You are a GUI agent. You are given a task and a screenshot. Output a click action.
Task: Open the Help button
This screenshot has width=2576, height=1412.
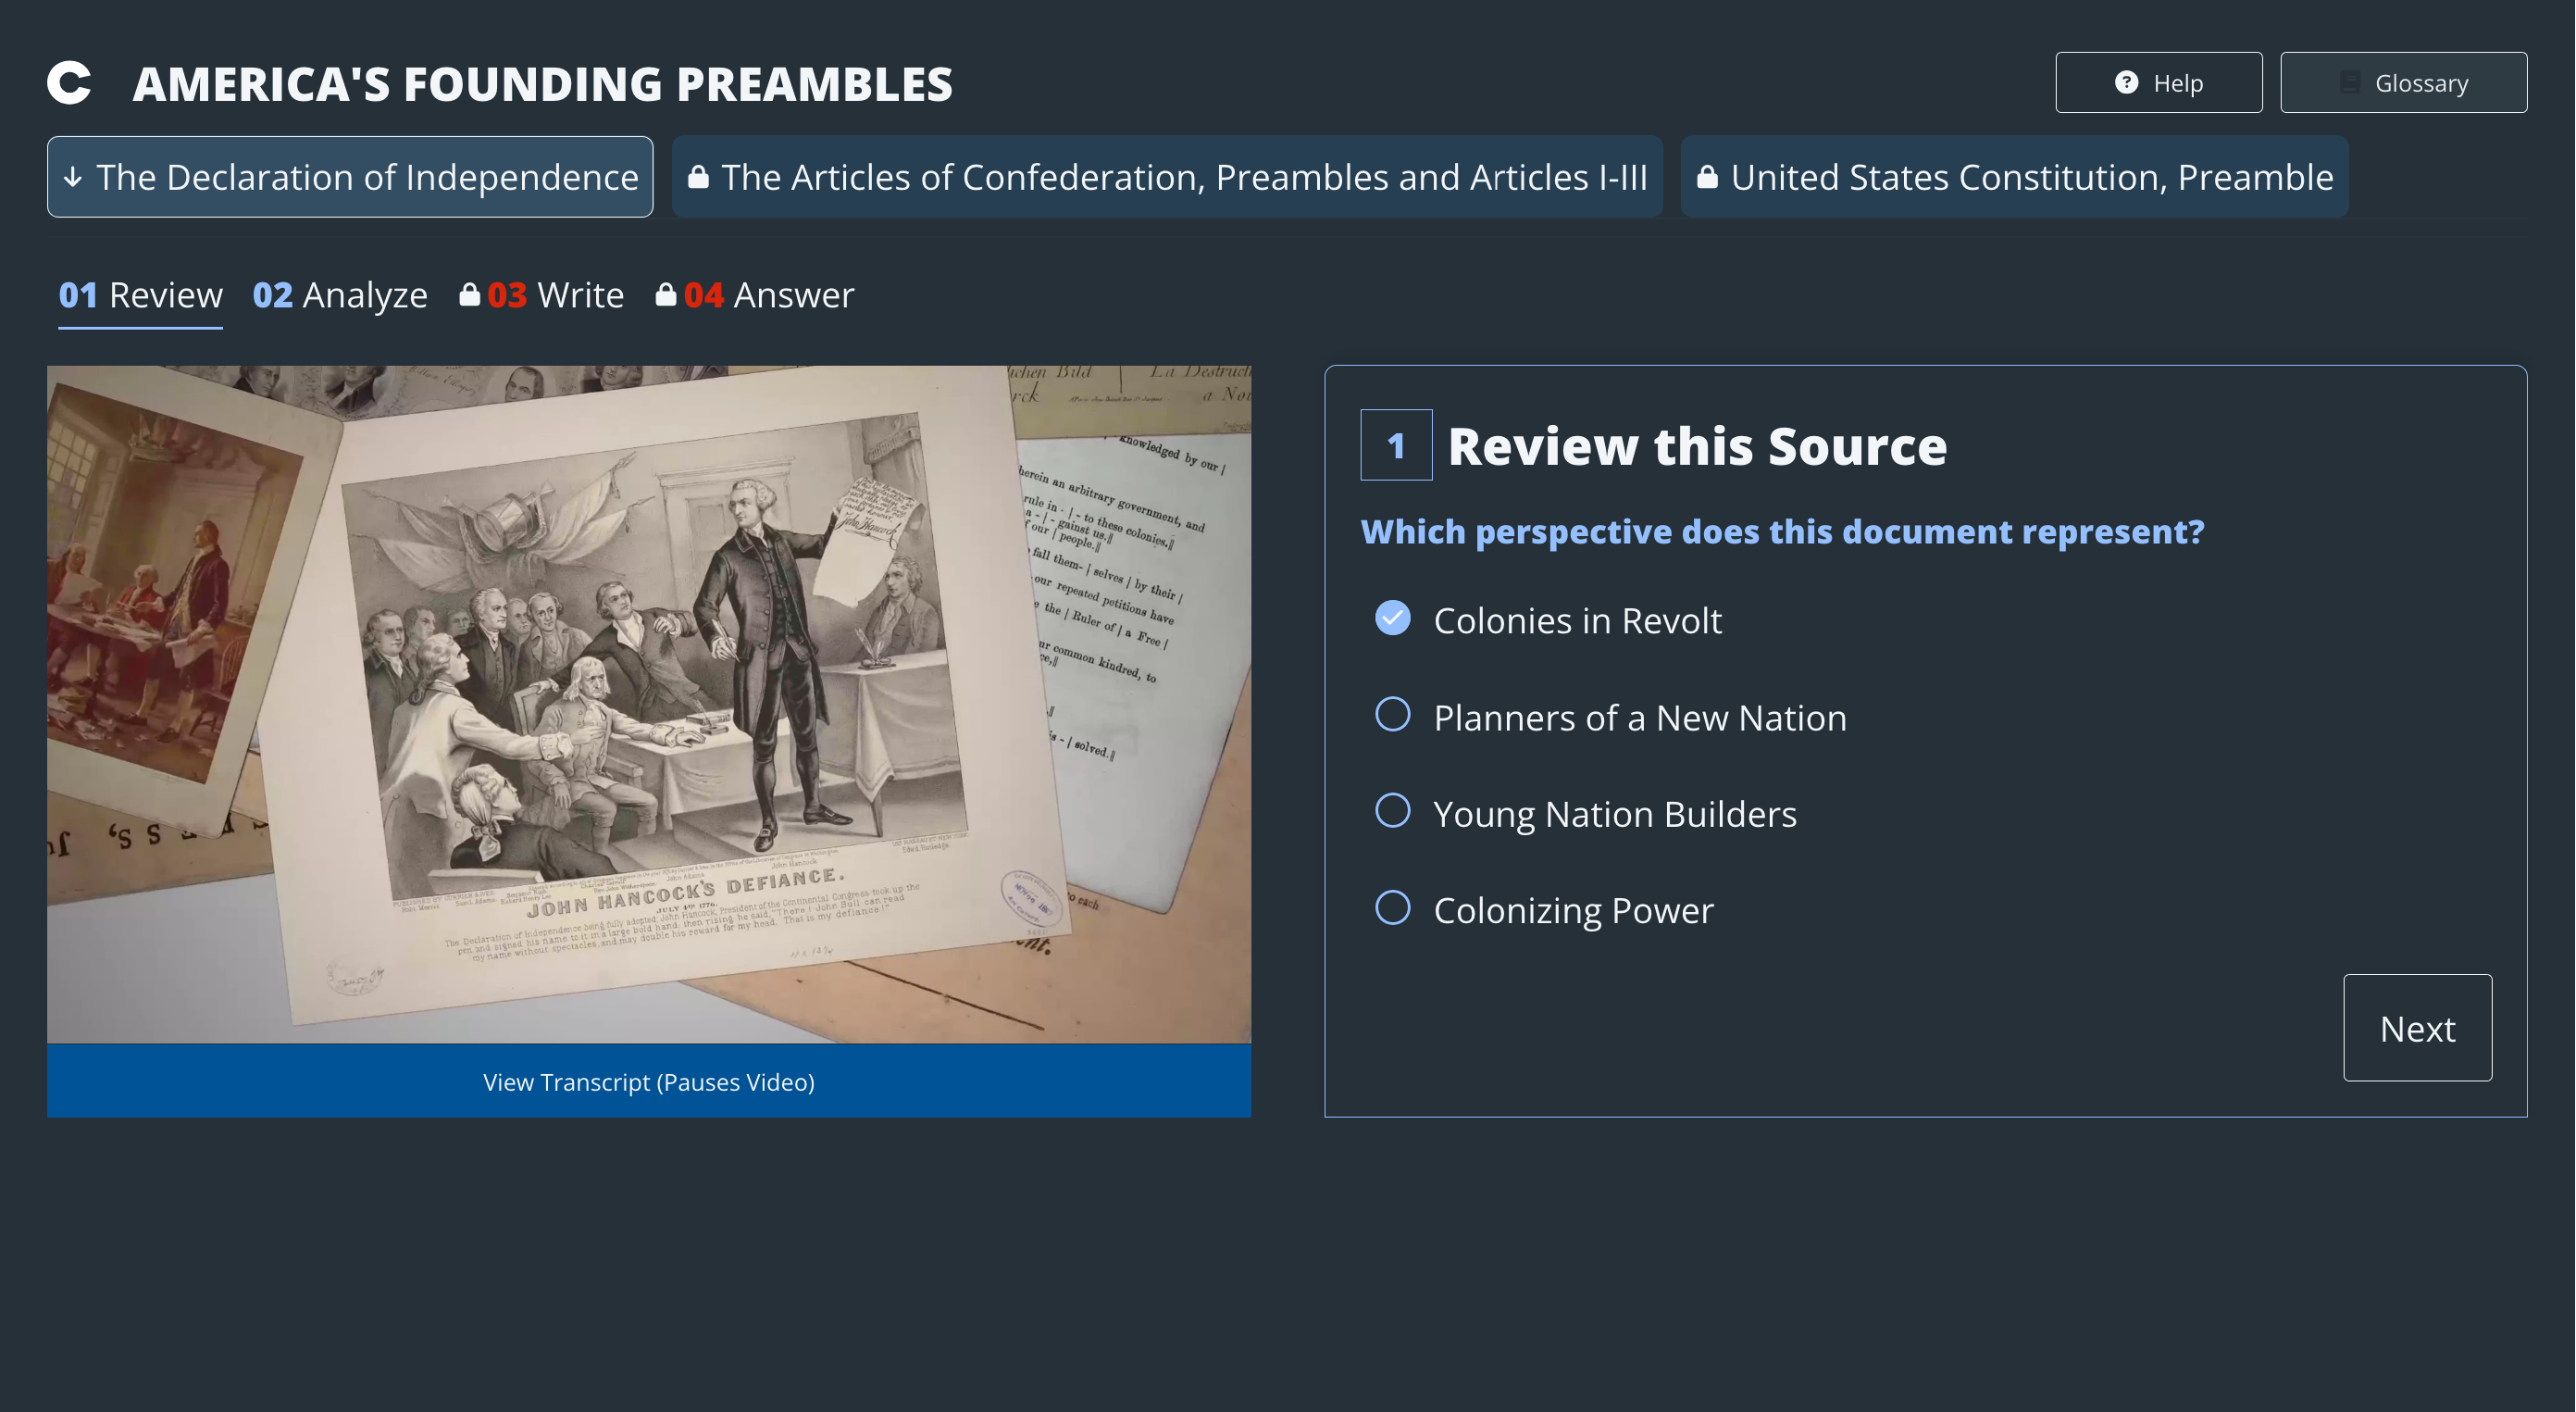pos(2158,83)
